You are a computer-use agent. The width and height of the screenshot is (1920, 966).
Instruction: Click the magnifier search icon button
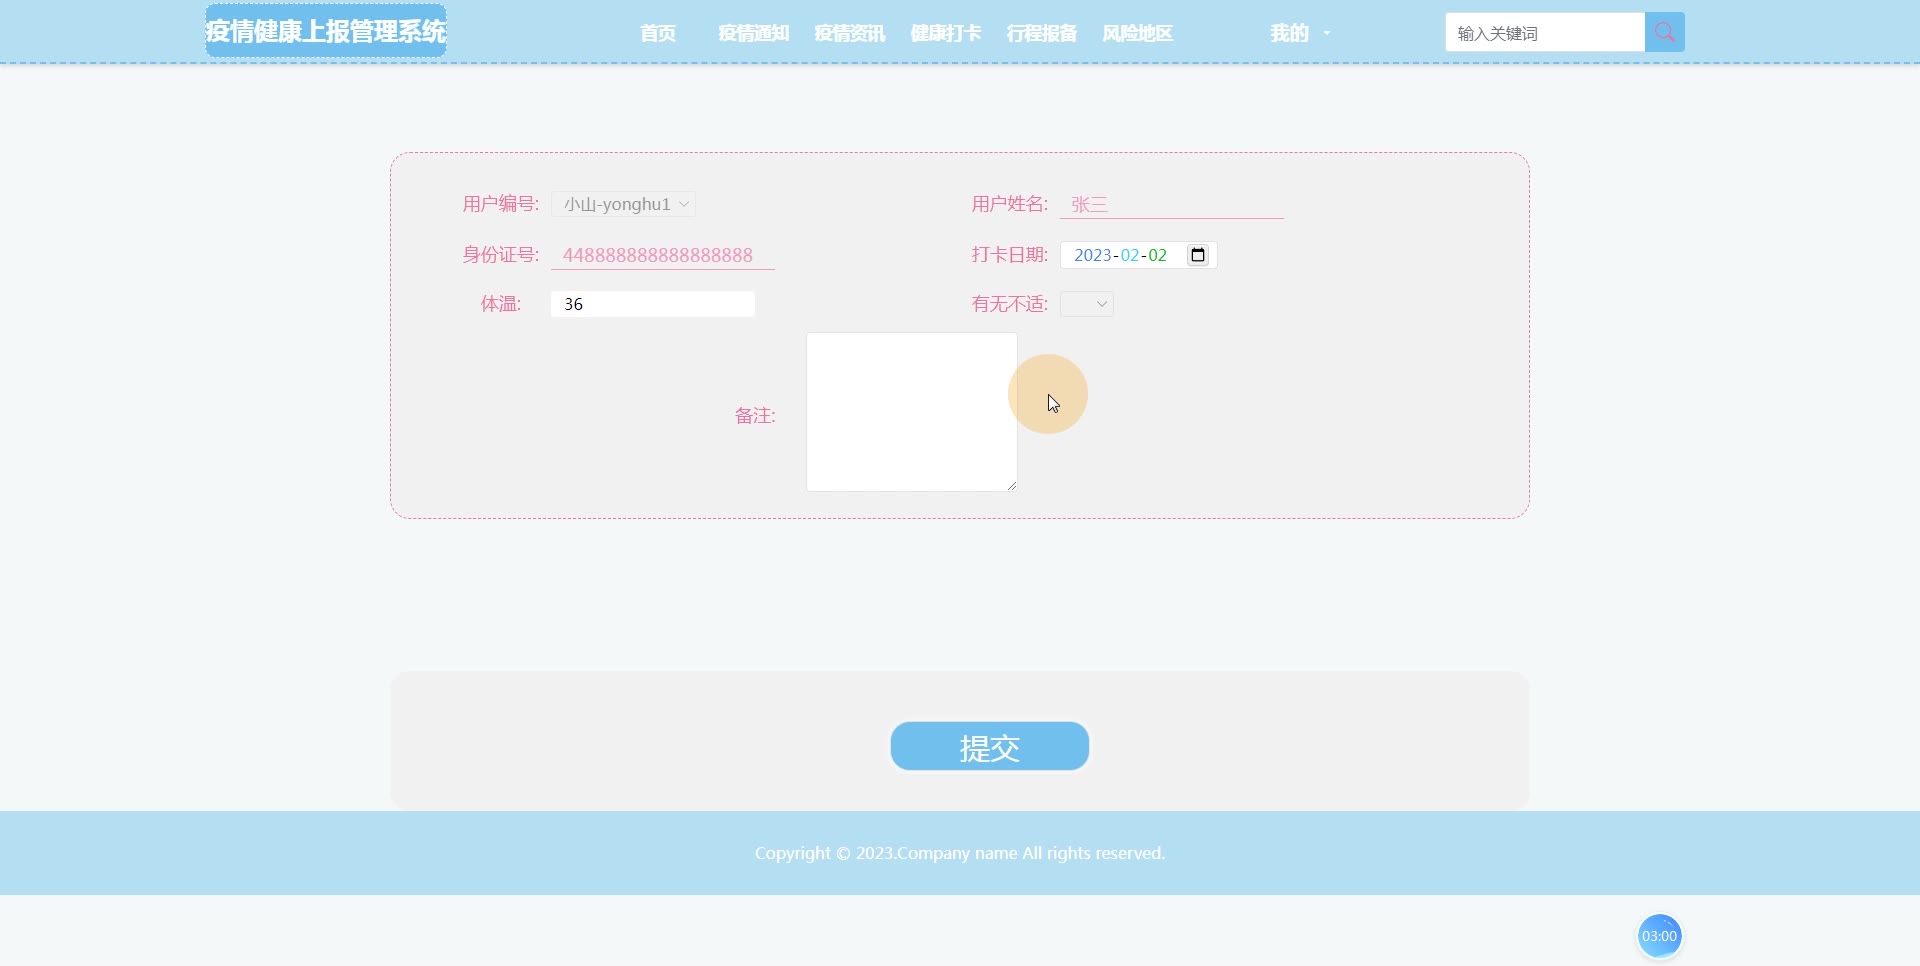[x=1665, y=32]
